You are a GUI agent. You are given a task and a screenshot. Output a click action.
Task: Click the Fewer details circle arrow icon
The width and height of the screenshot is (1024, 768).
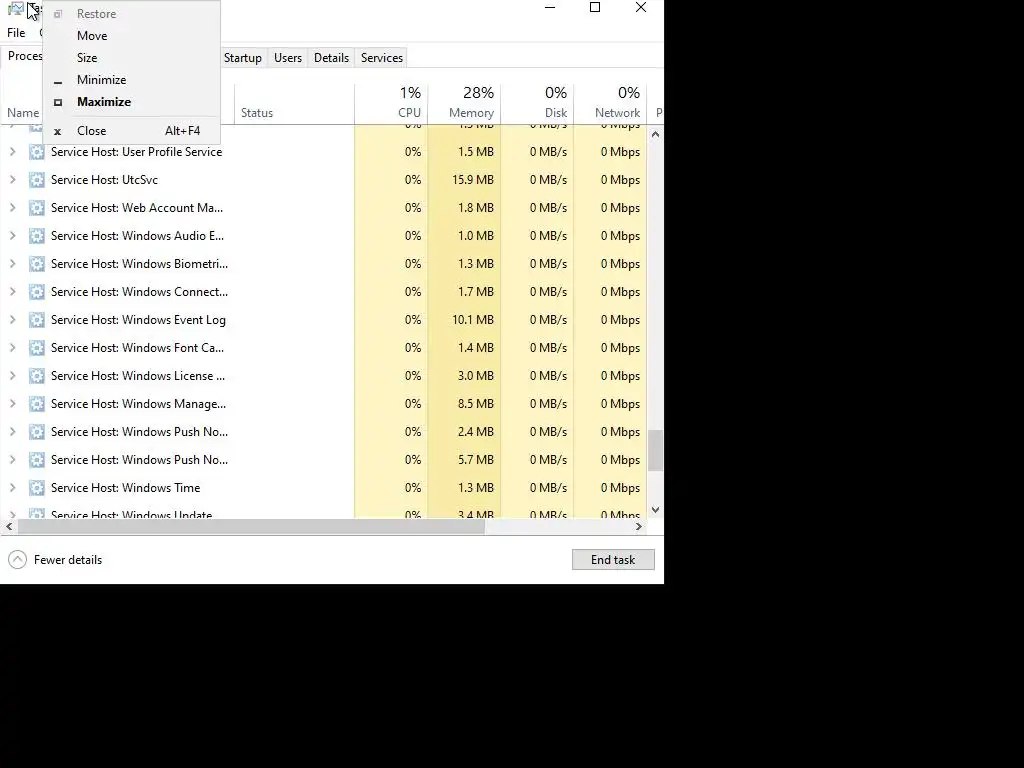(18, 560)
